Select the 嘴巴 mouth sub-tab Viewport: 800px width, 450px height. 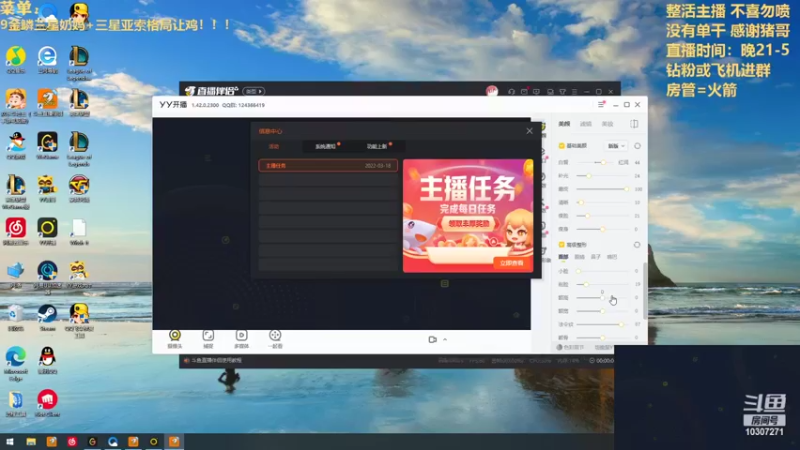[x=612, y=257]
